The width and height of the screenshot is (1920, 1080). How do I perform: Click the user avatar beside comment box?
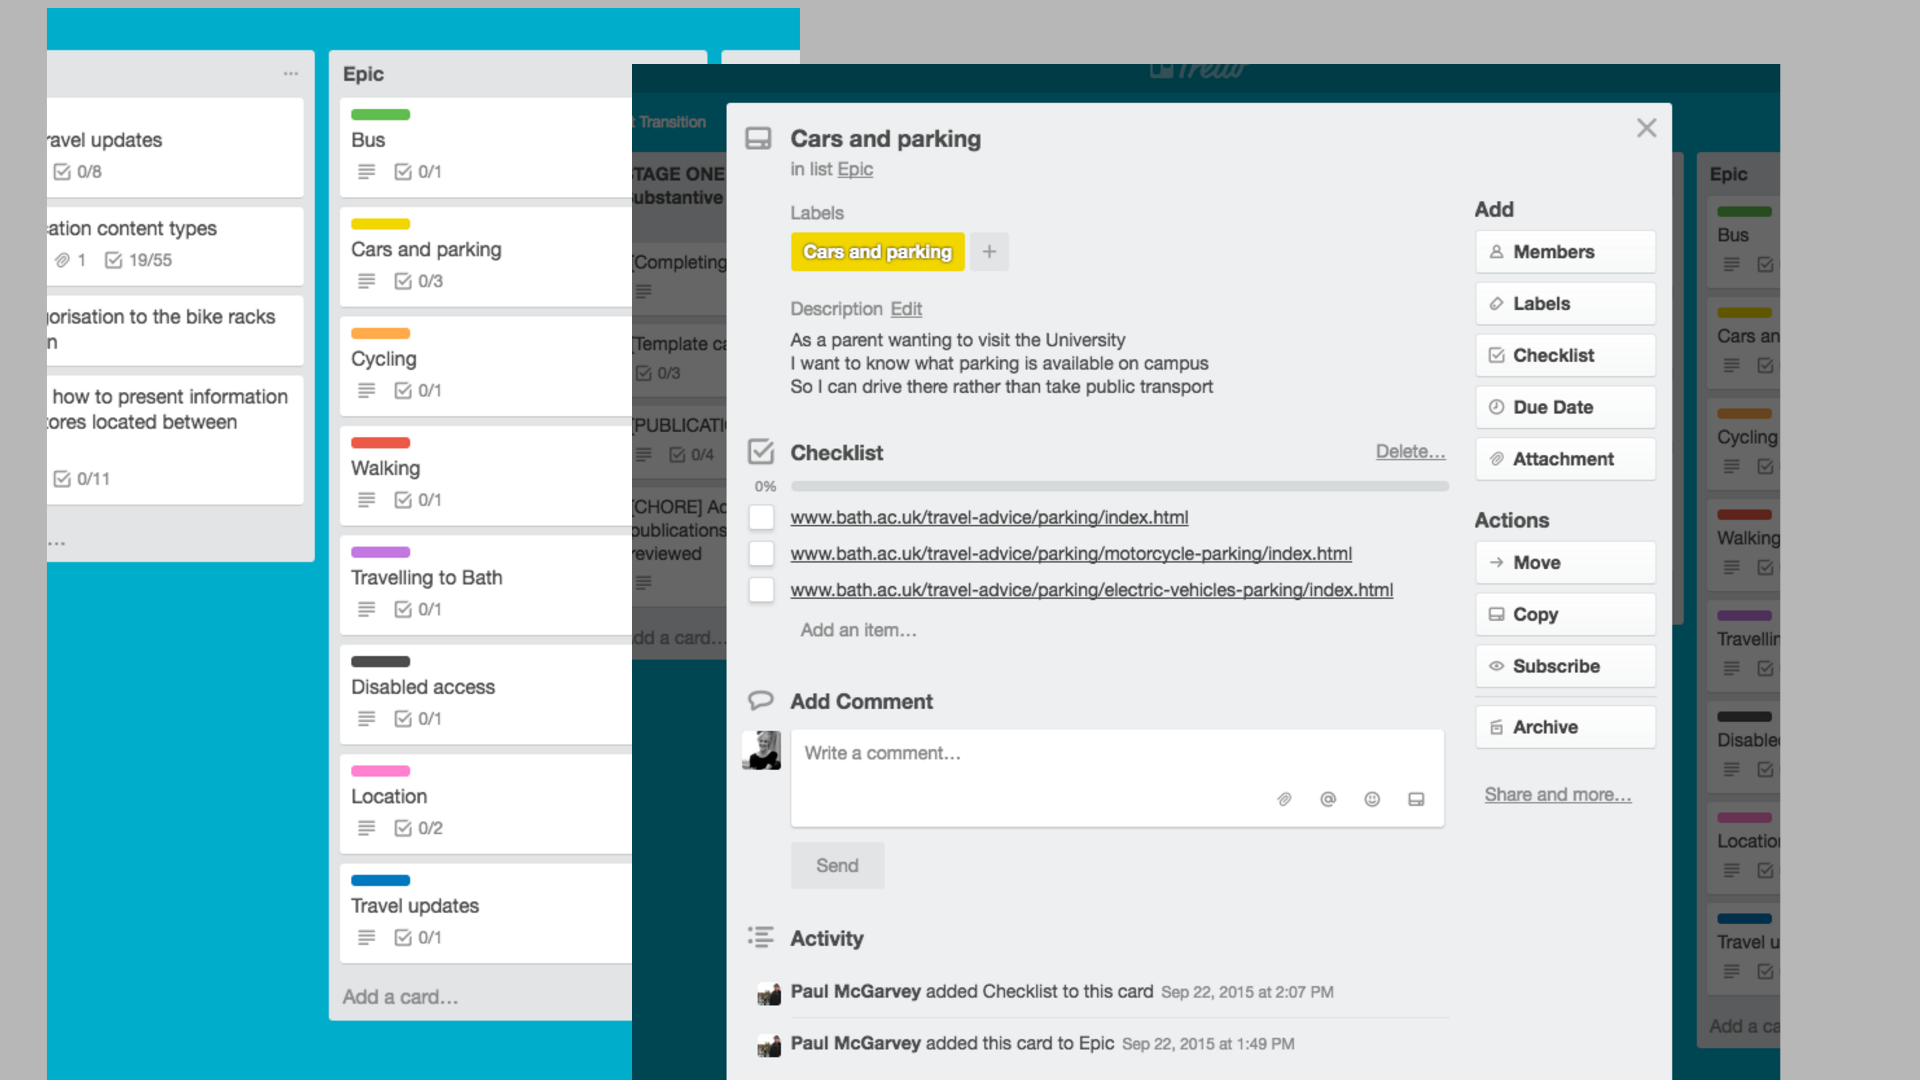tap(761, 750)
